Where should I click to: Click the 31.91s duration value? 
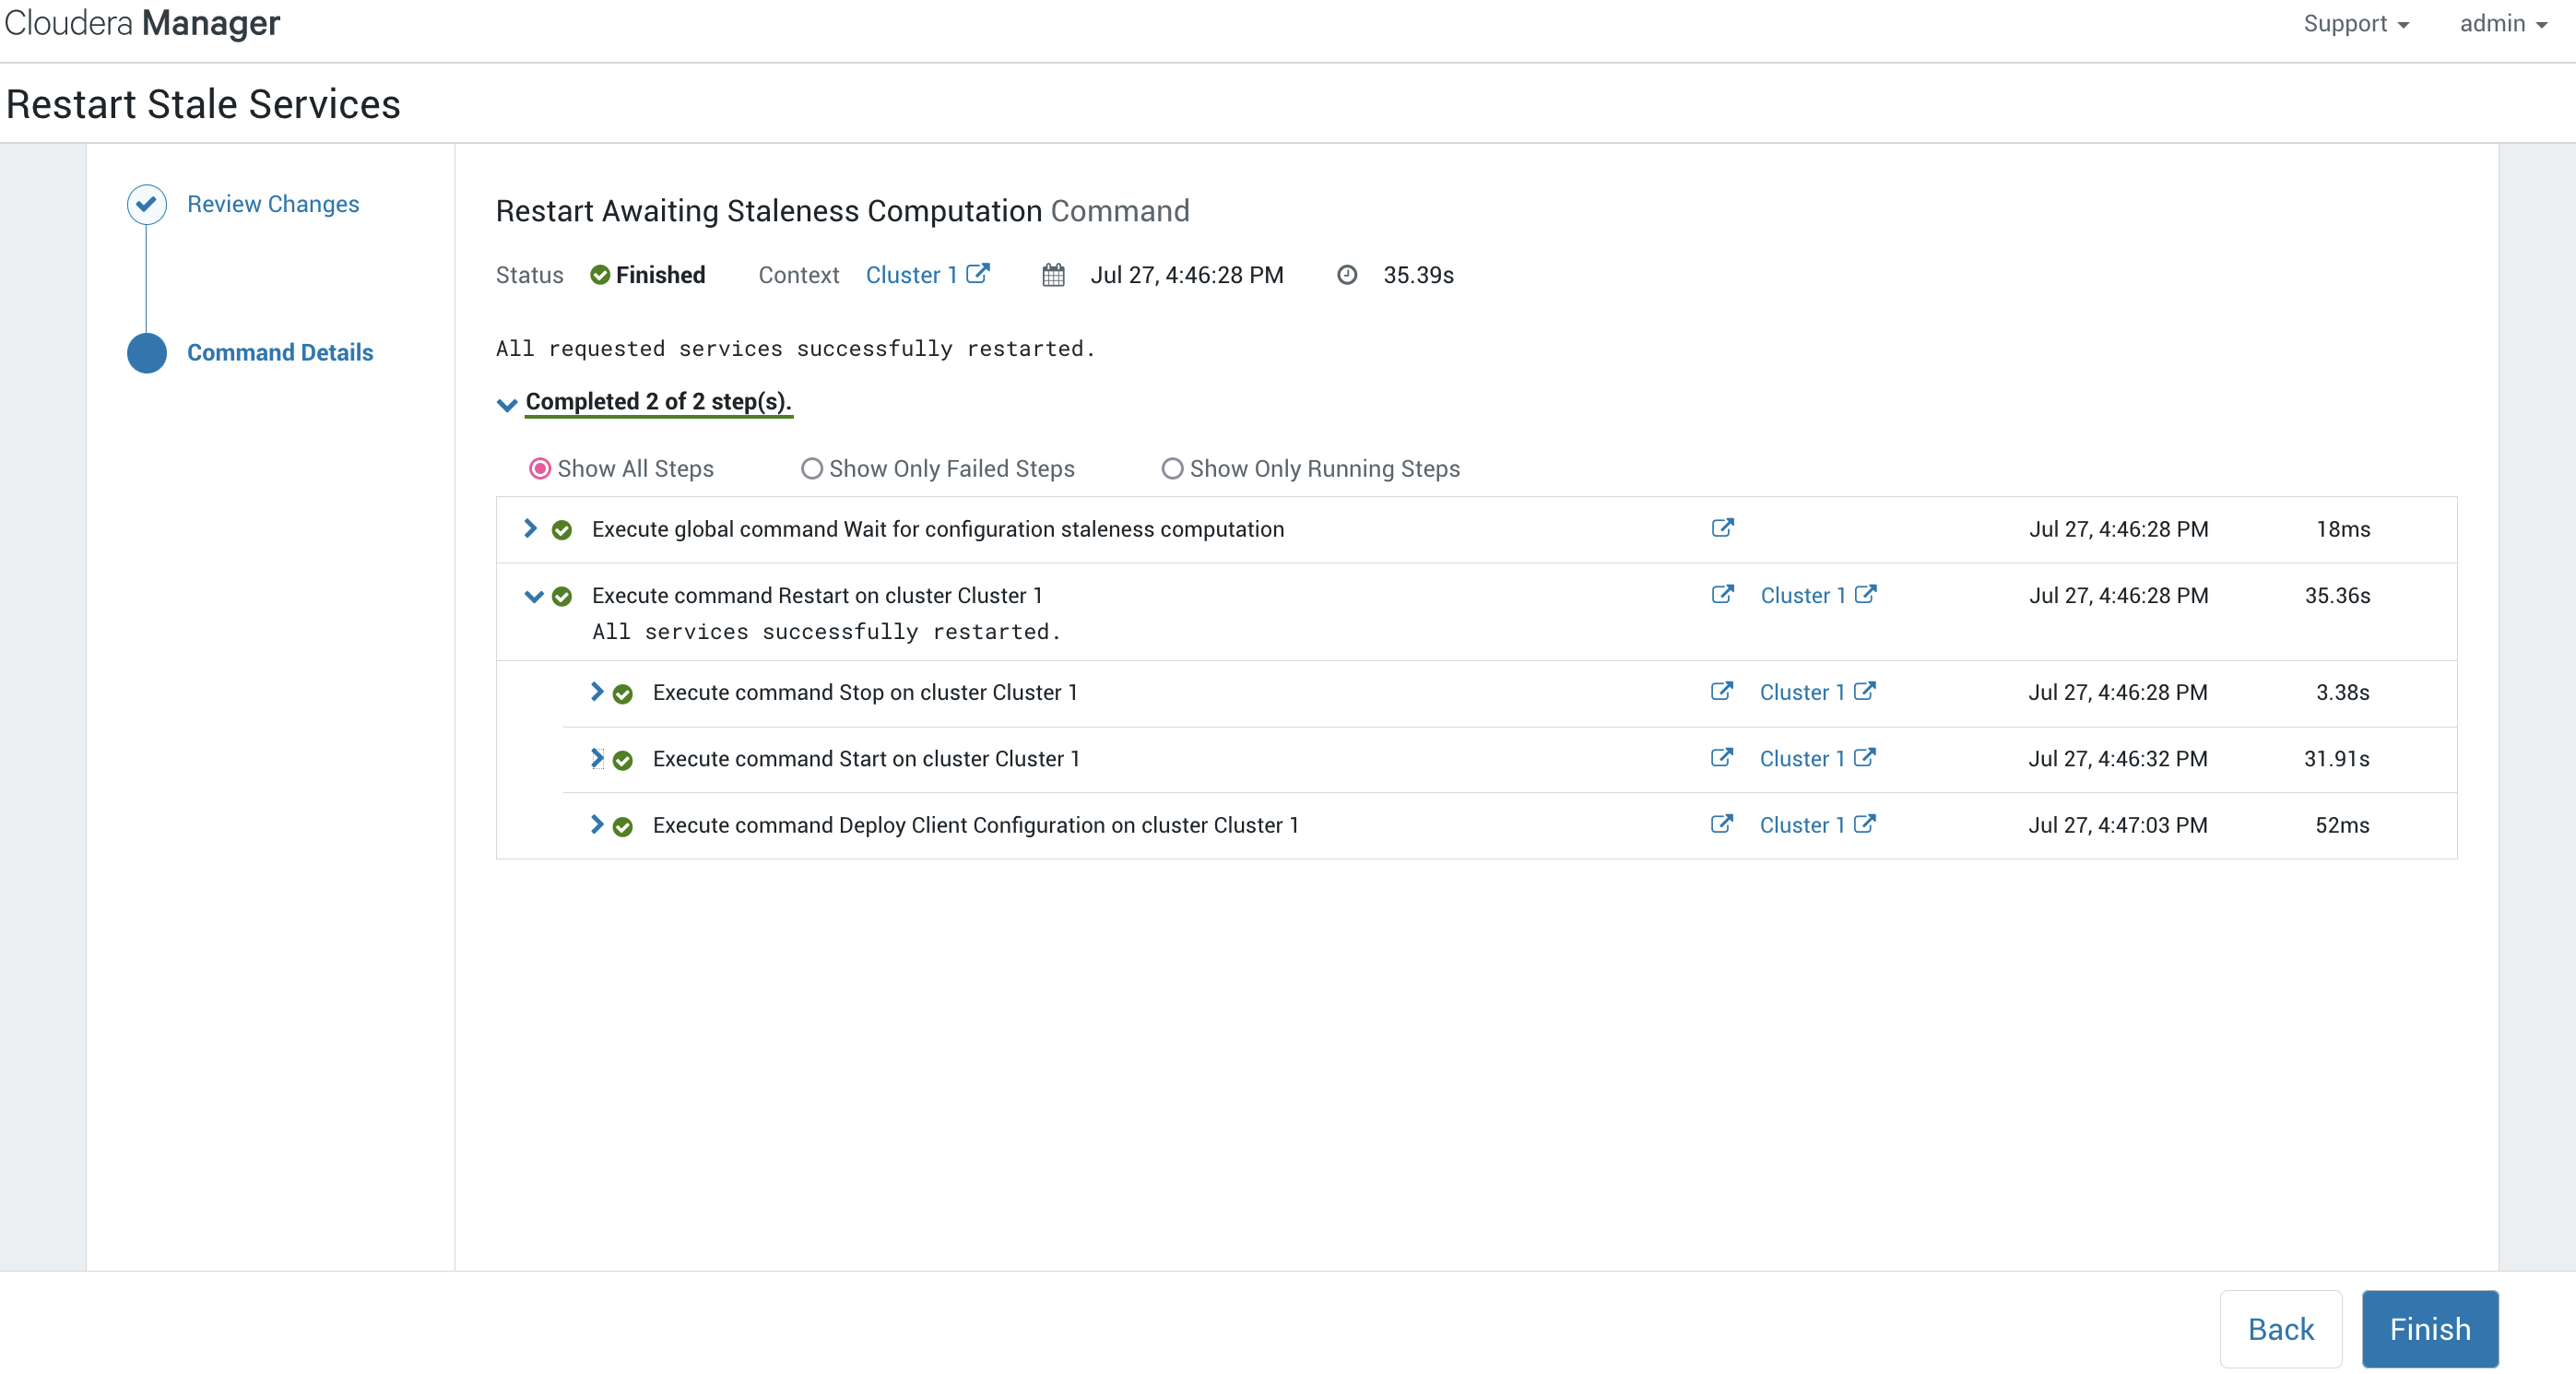coord(2336,759)
